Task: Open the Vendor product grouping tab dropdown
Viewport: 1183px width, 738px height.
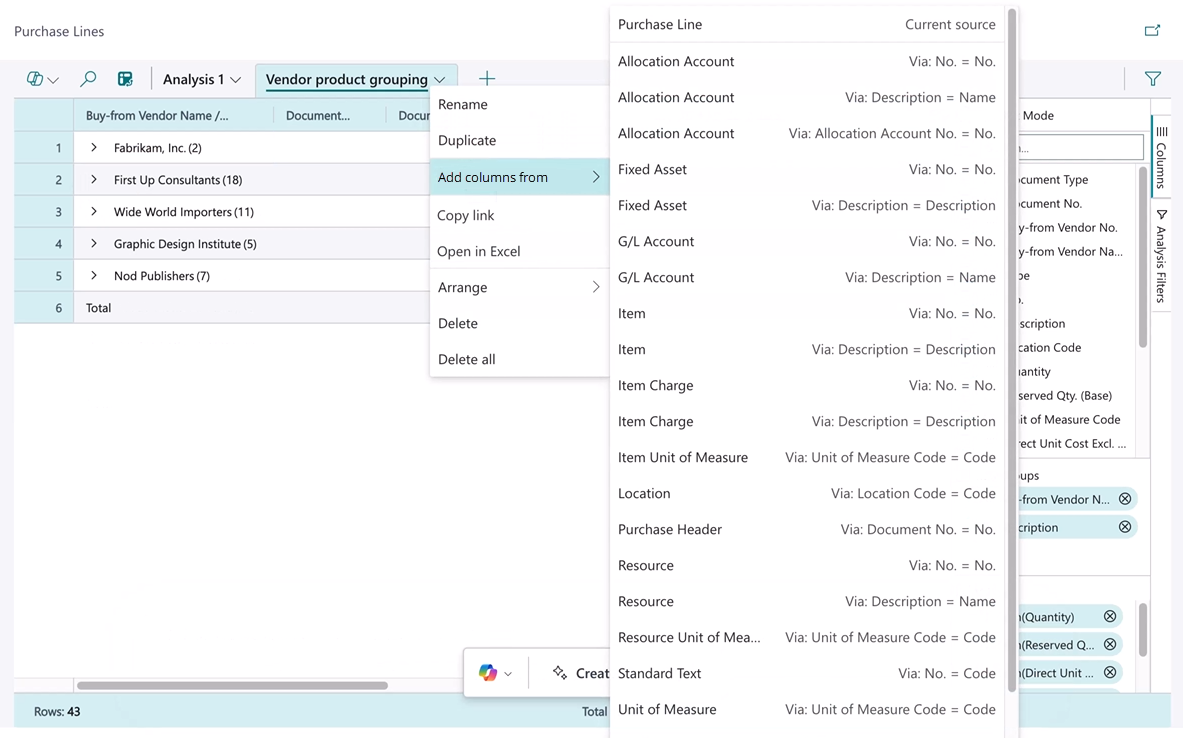Action: point(439,79)
